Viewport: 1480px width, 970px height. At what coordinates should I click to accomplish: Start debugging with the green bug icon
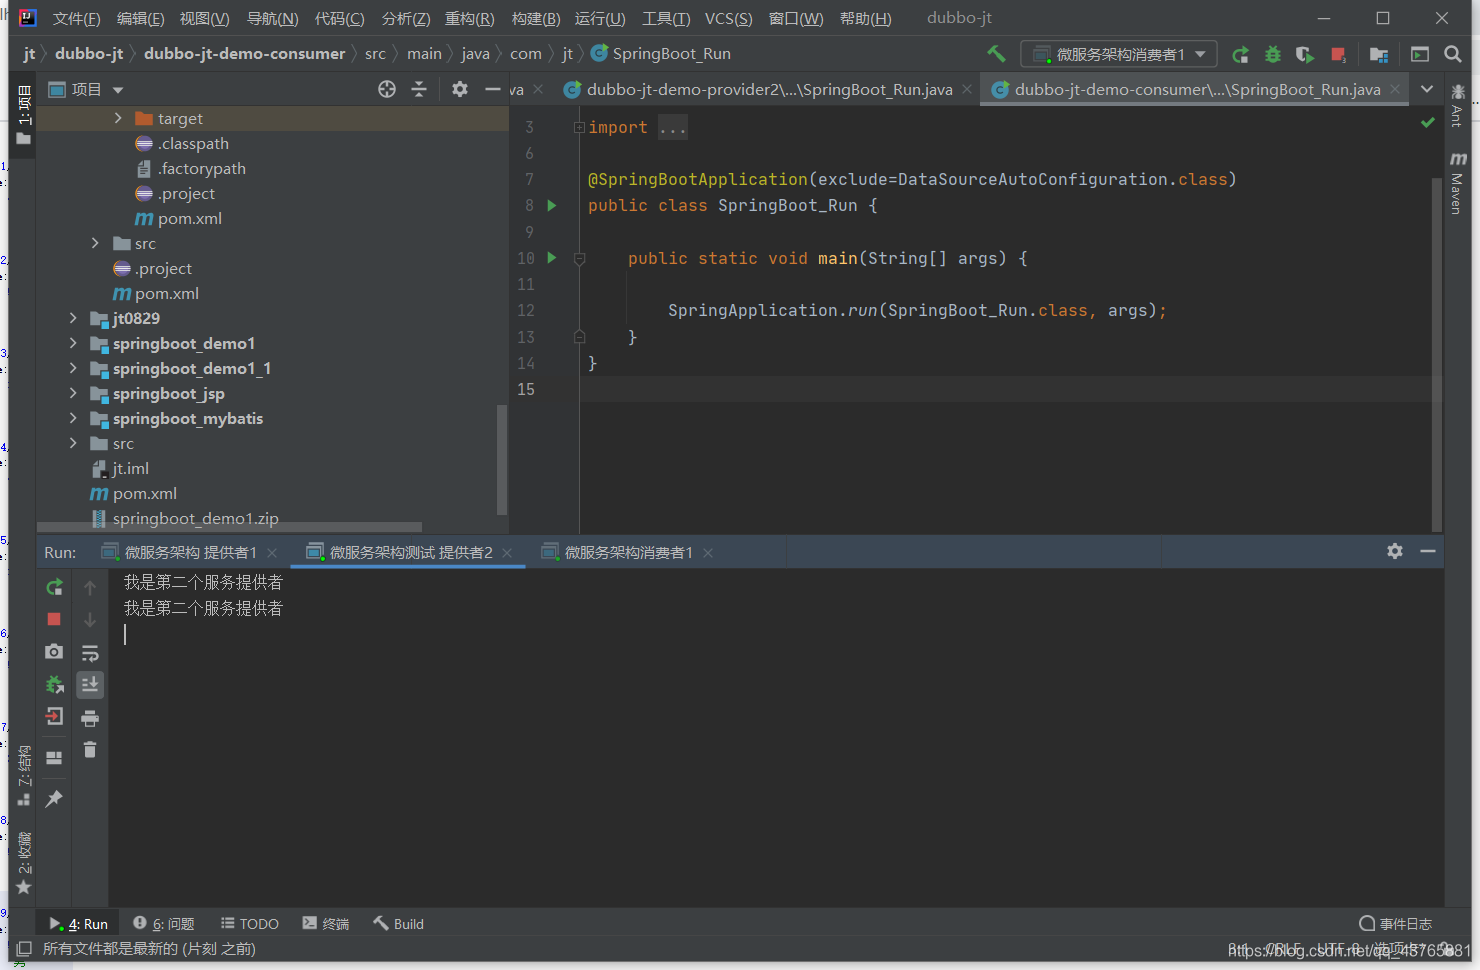point(1273,55)
